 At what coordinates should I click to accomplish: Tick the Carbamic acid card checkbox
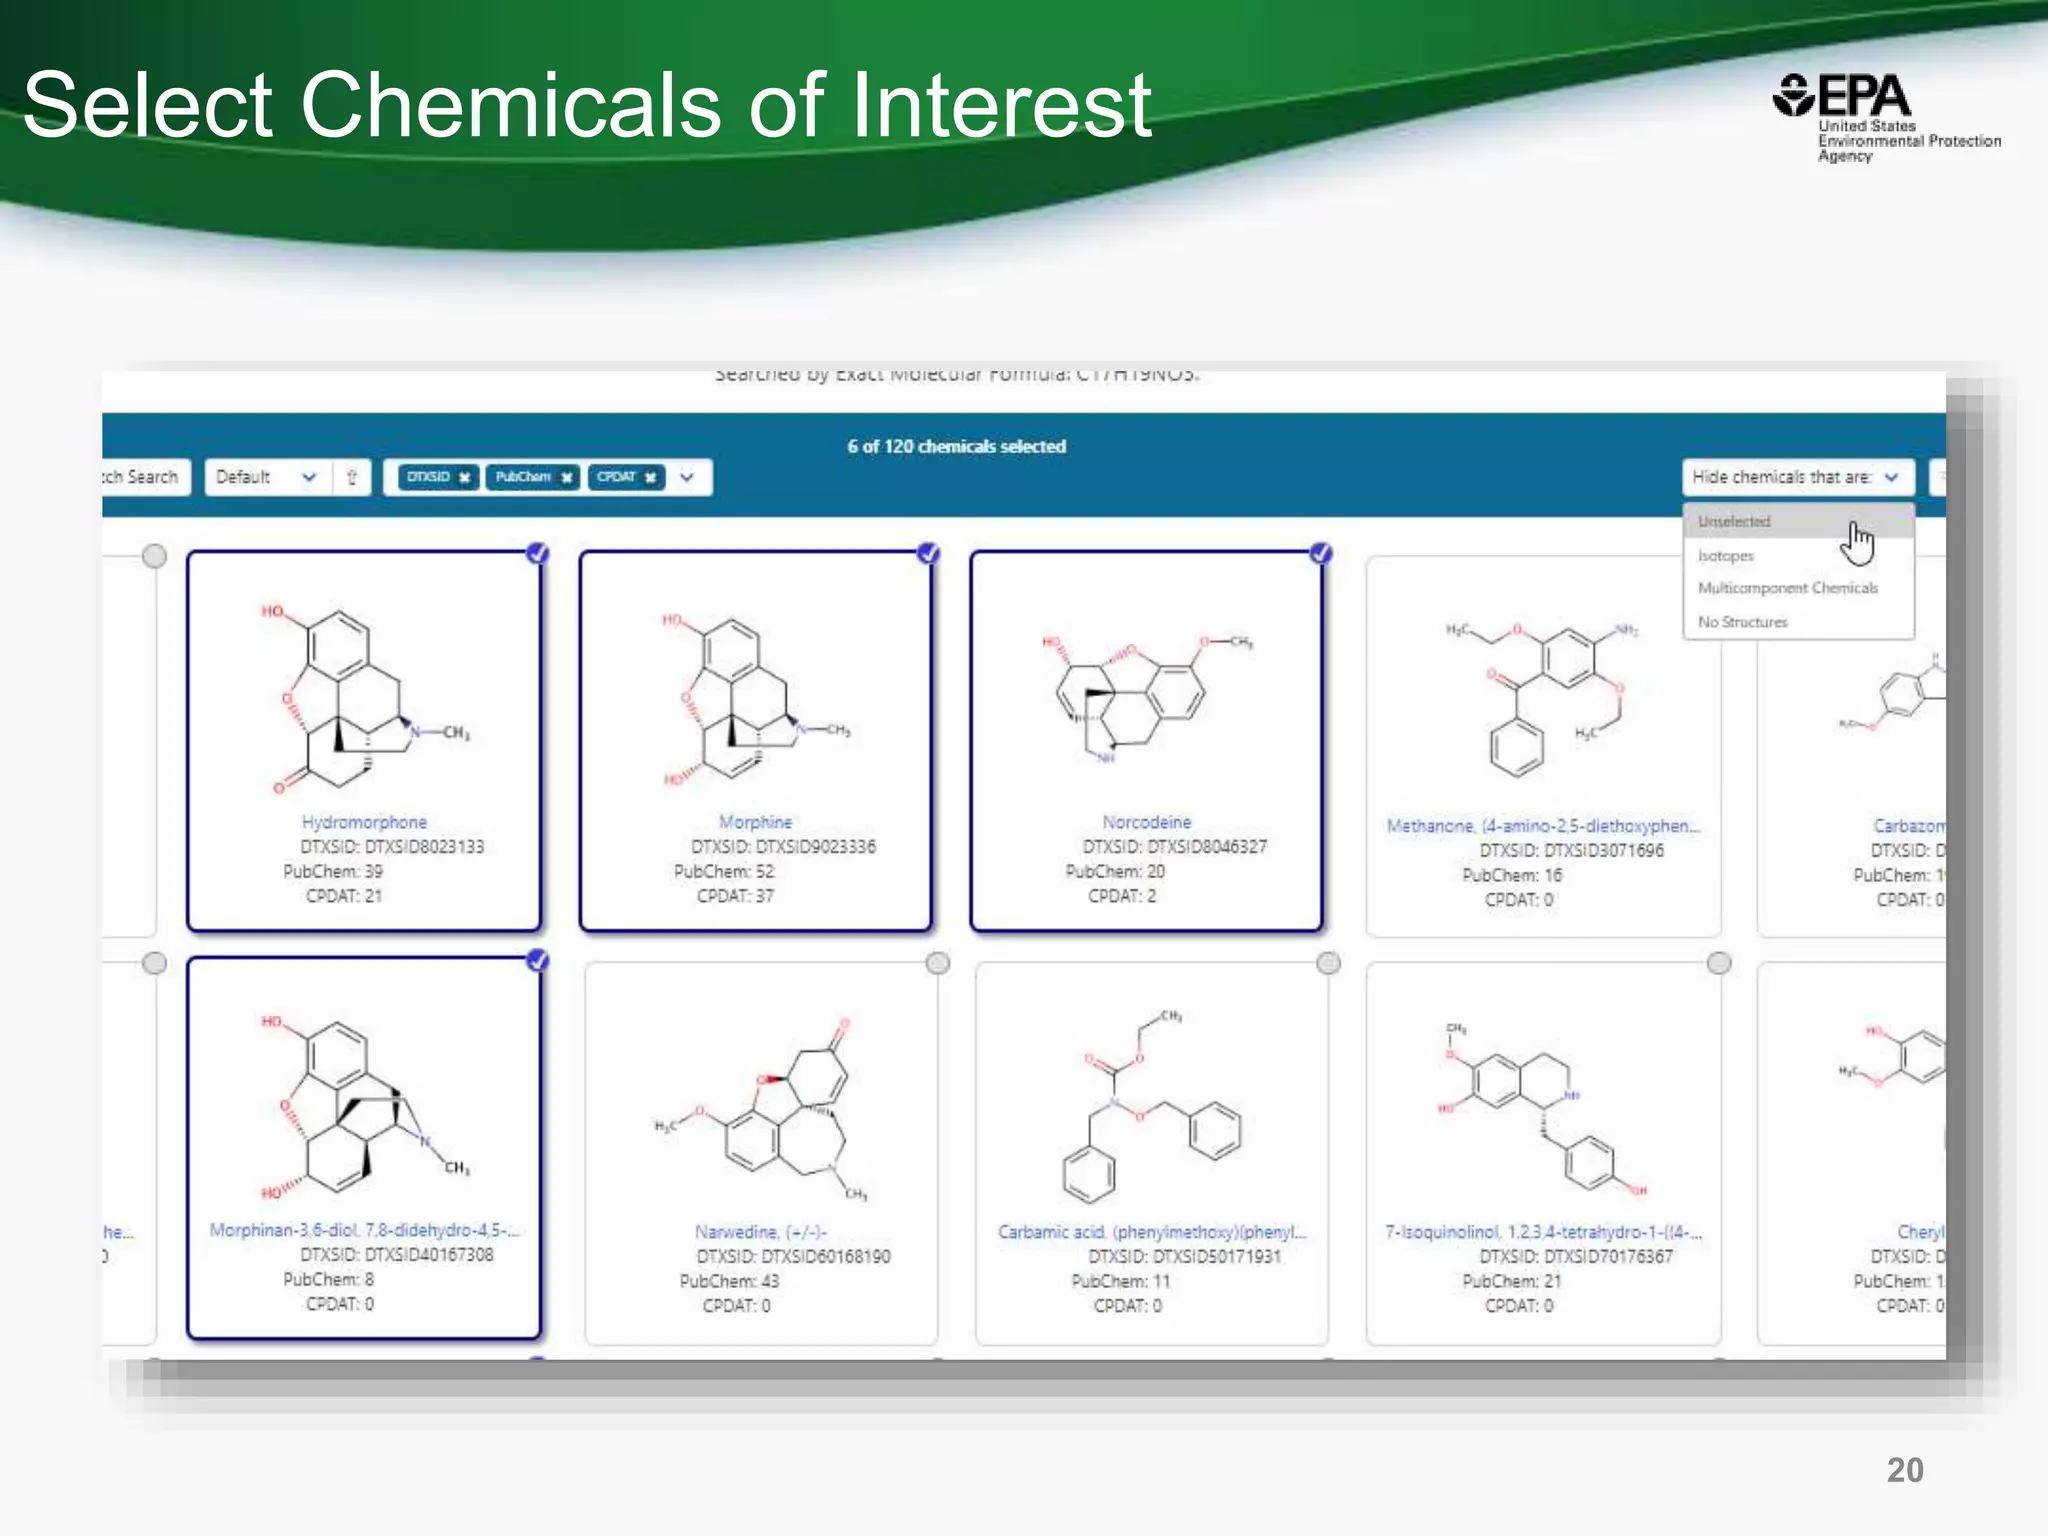pos(1328,963)
